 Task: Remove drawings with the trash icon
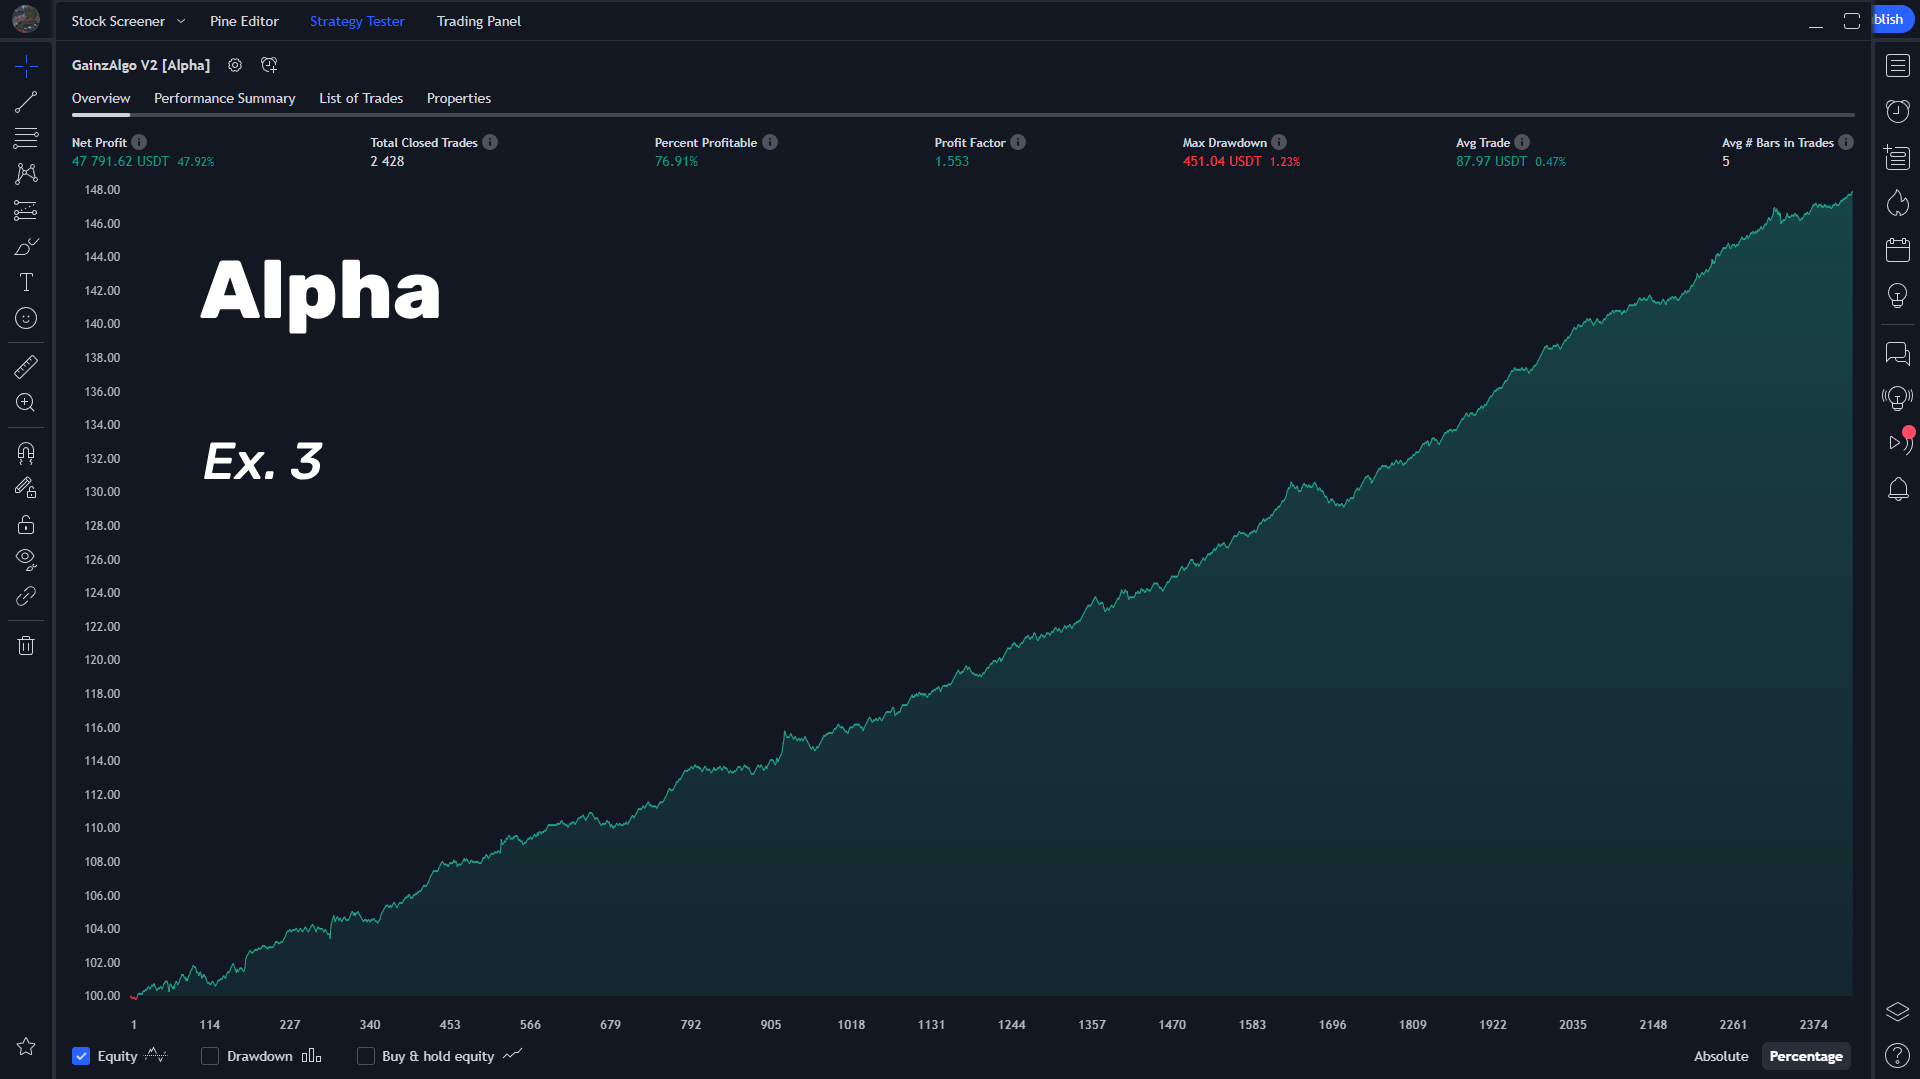[26, 646]
